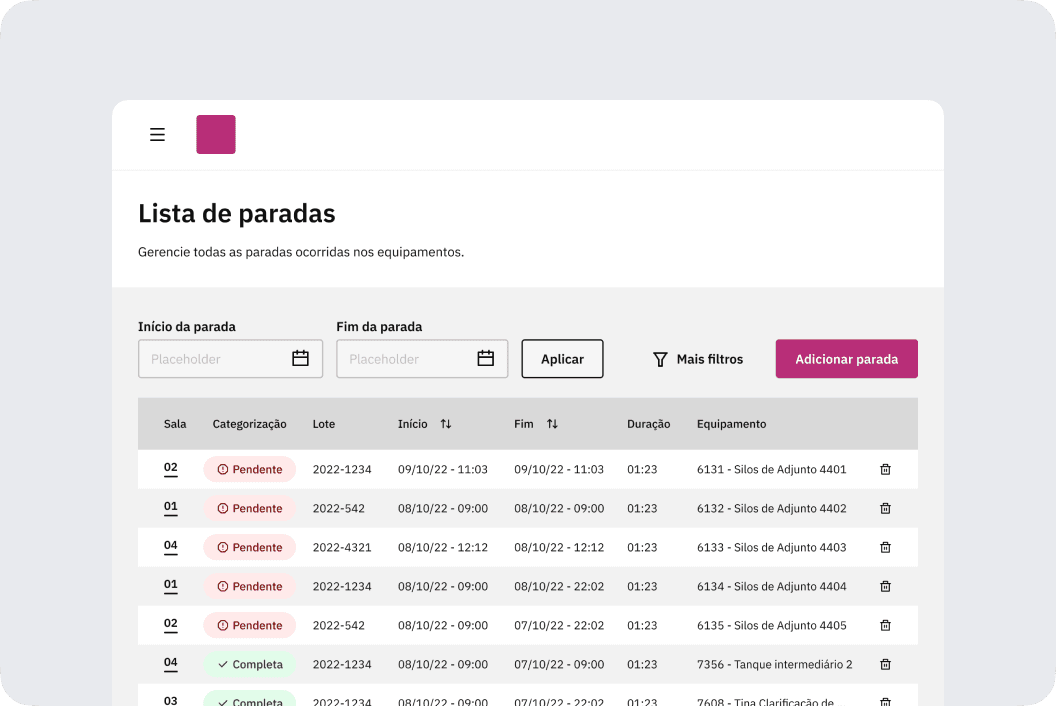The image size is (1056, 706).
Task: Sort table by Início column arrows
Action: (x=446, y=424)
